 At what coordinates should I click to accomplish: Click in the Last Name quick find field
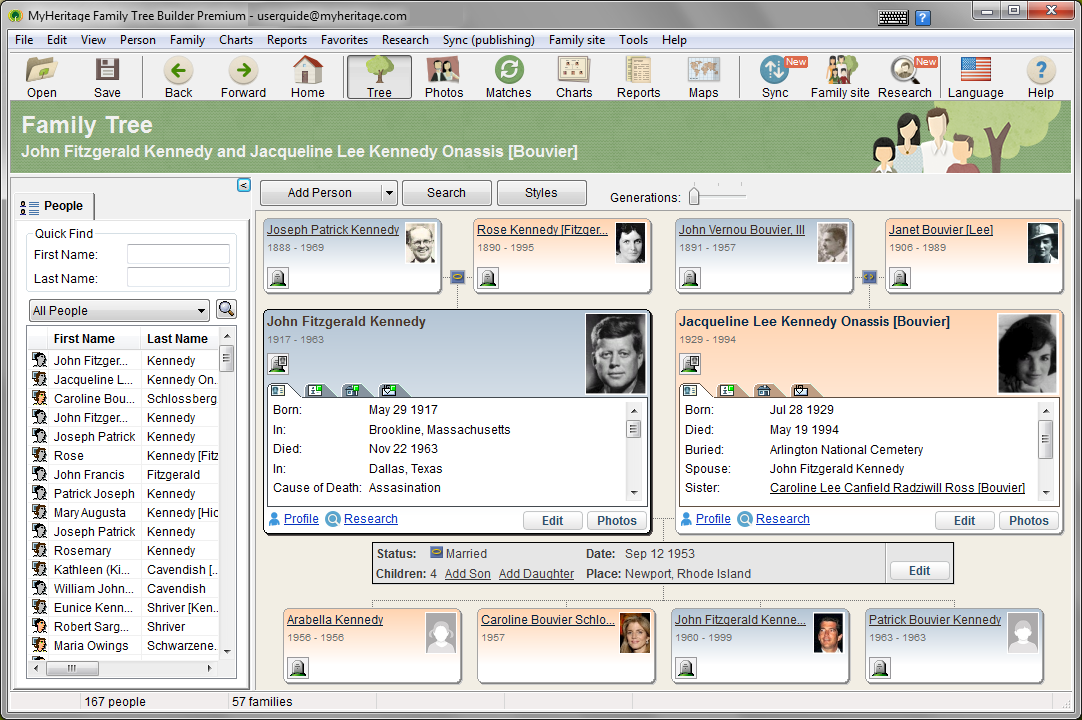(178, 278)
